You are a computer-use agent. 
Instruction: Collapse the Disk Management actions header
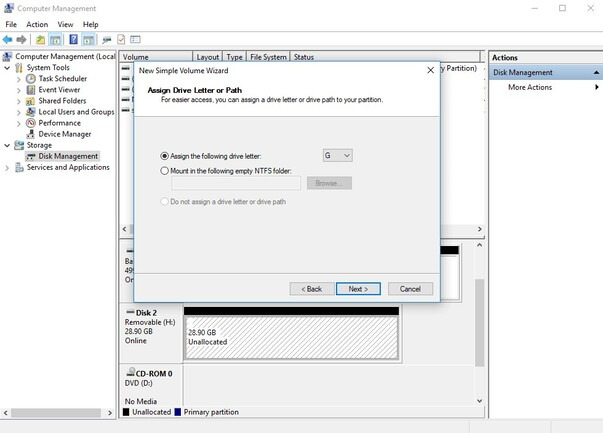596,72
